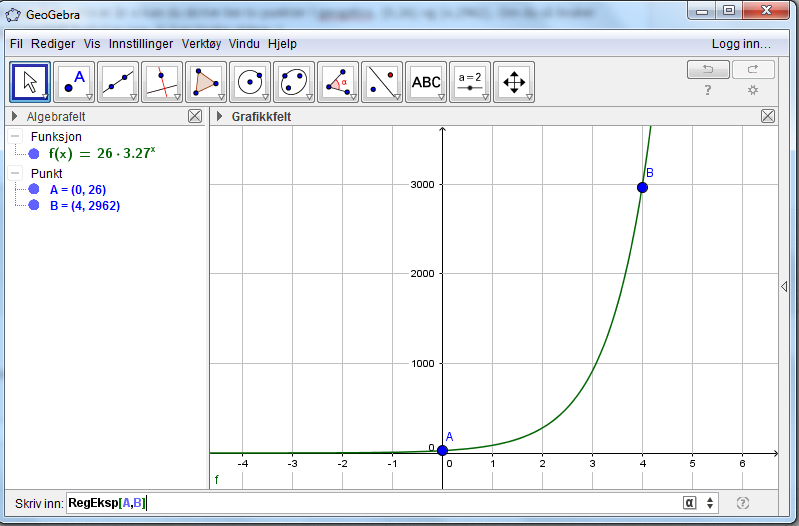Collapse the Punkt tree group

point(15,173)
